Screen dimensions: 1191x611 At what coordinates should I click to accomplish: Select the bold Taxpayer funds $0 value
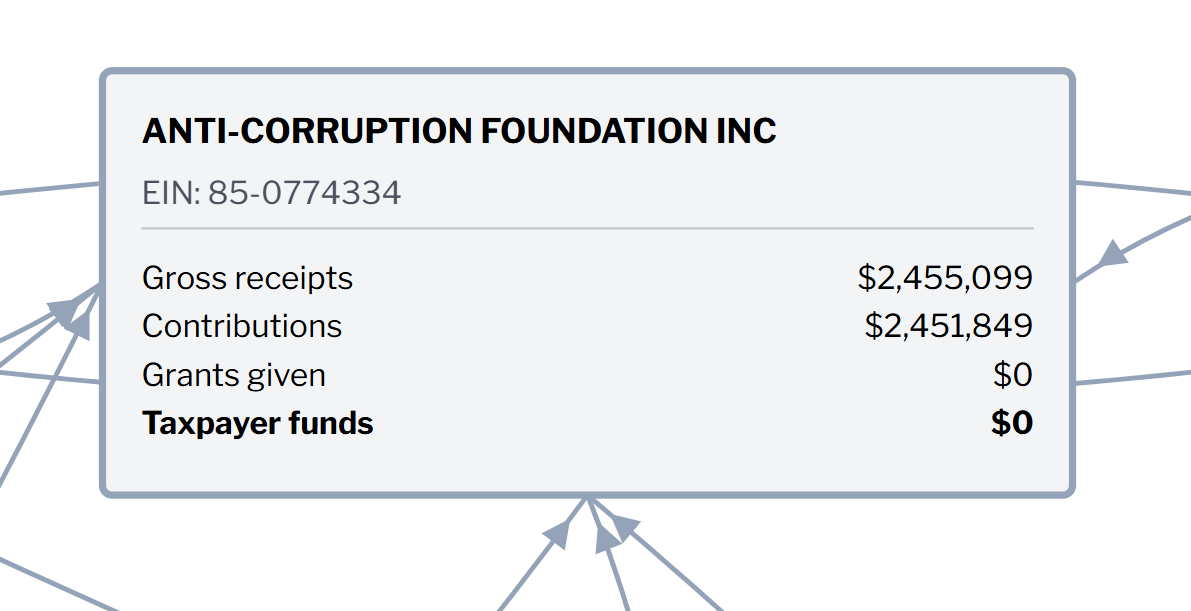pyautogui.click(x=1011, y=423)
